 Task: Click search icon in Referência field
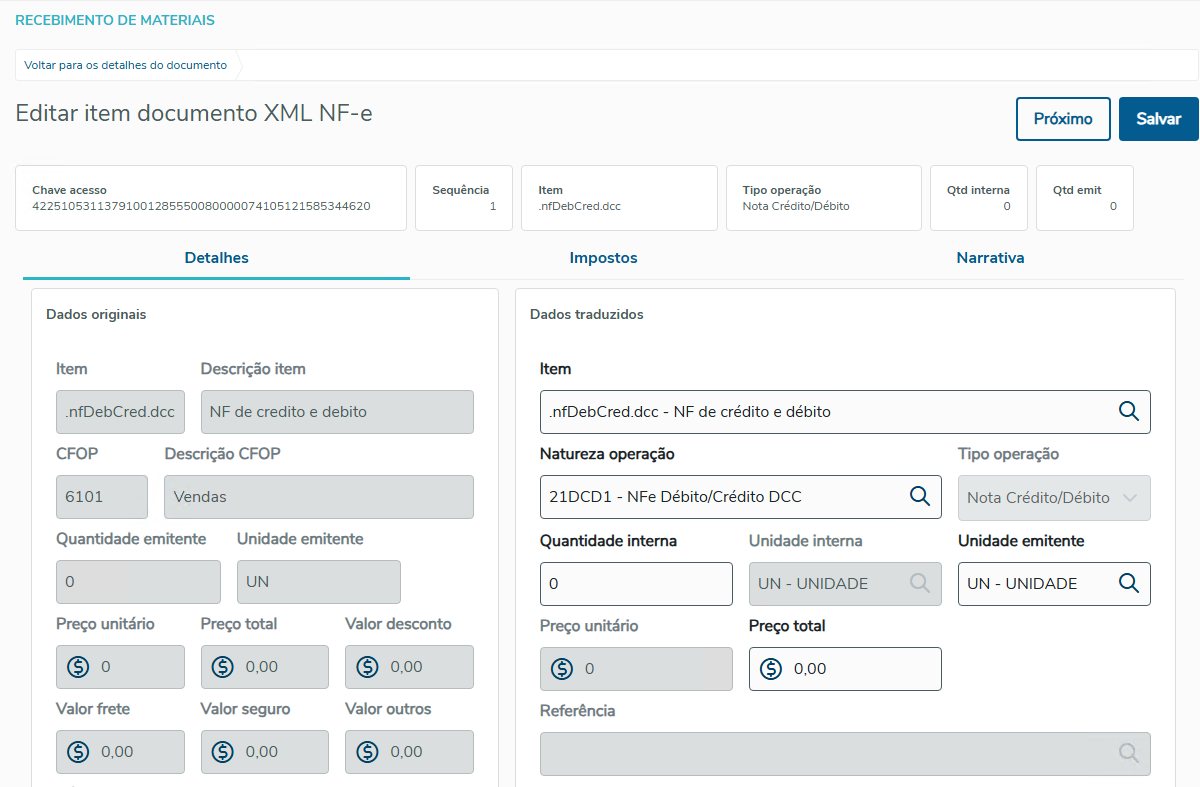[1128, 753]
